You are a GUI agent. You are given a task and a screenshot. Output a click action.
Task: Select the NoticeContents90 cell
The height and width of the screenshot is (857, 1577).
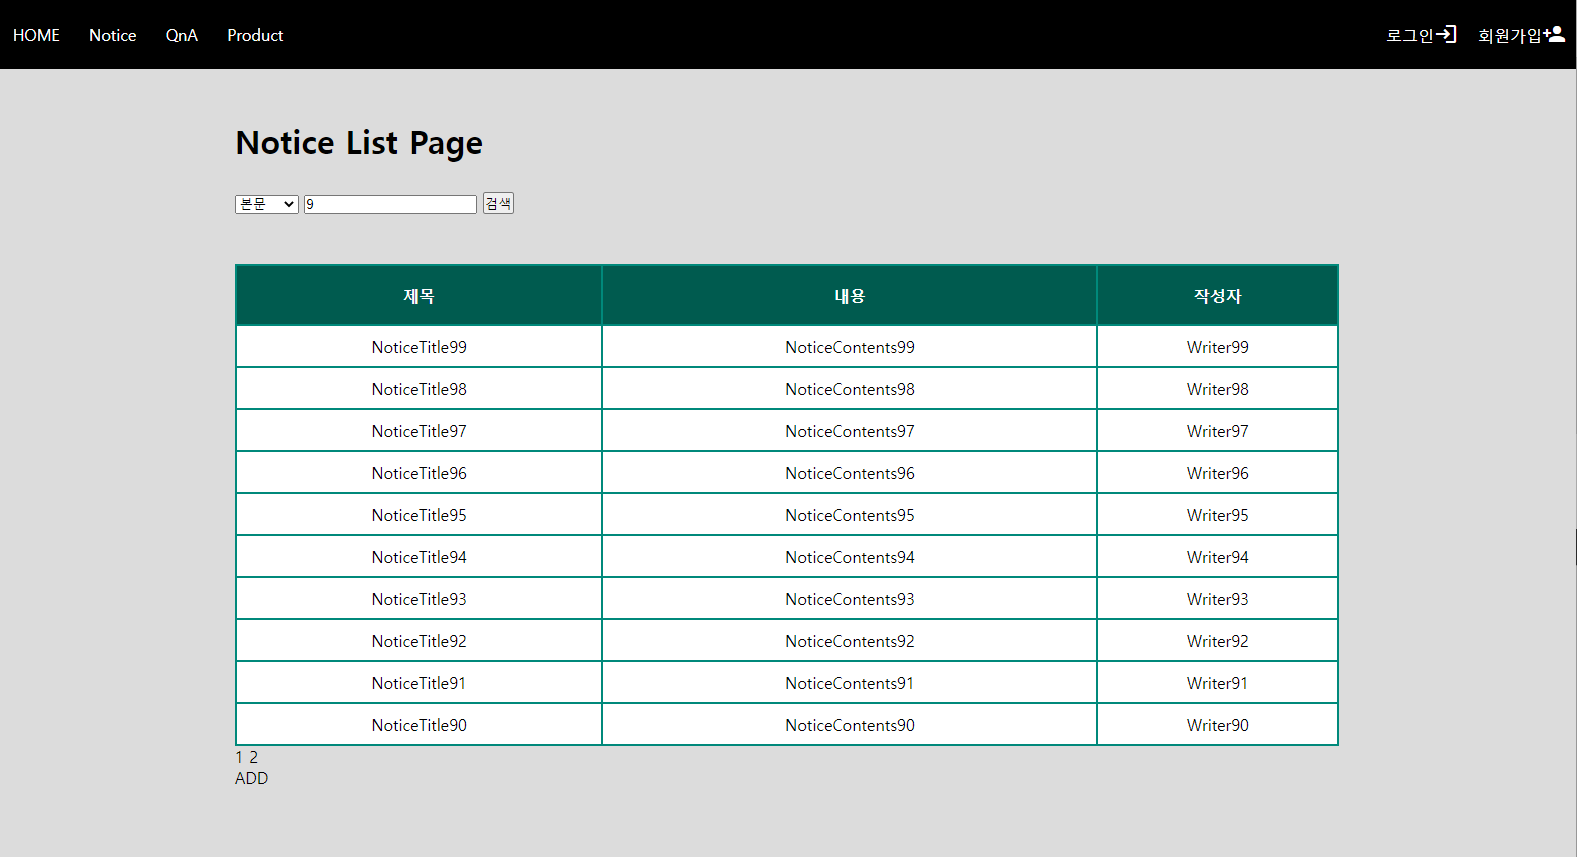click(x=849, y=725)
